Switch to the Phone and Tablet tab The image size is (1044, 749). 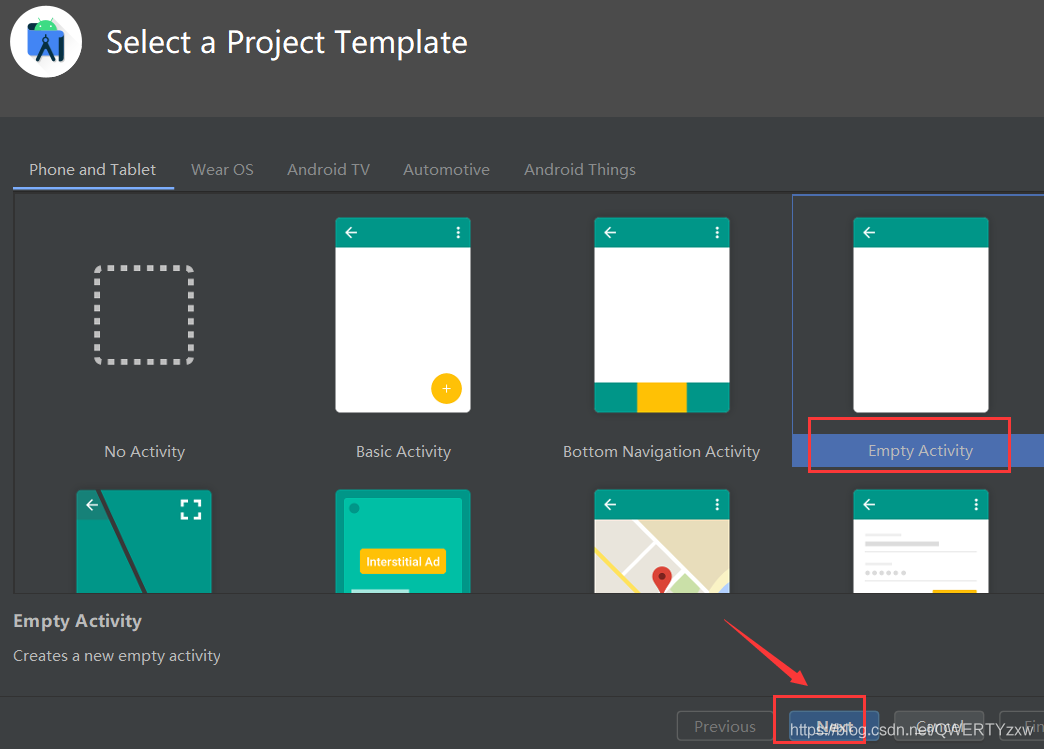93,170
